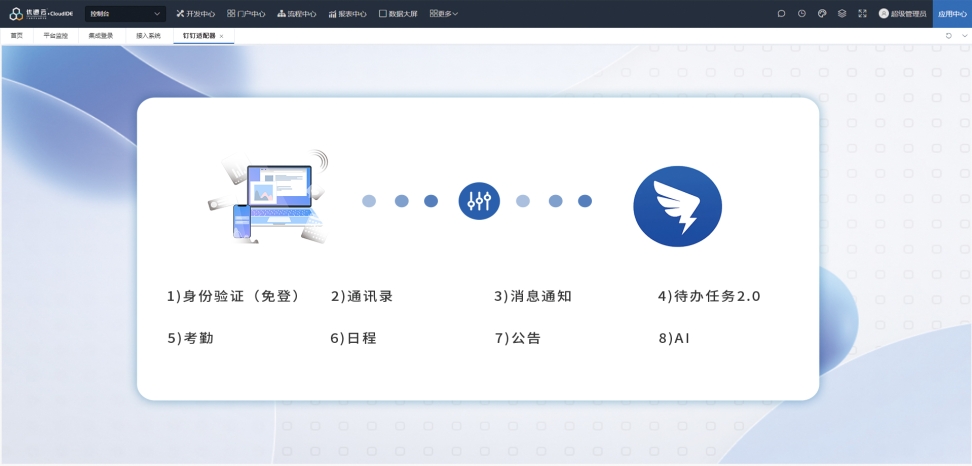Switch to the 集成登录 tab
The width and height of the screenshot is (972, 466).
click(x=101, y=36)
